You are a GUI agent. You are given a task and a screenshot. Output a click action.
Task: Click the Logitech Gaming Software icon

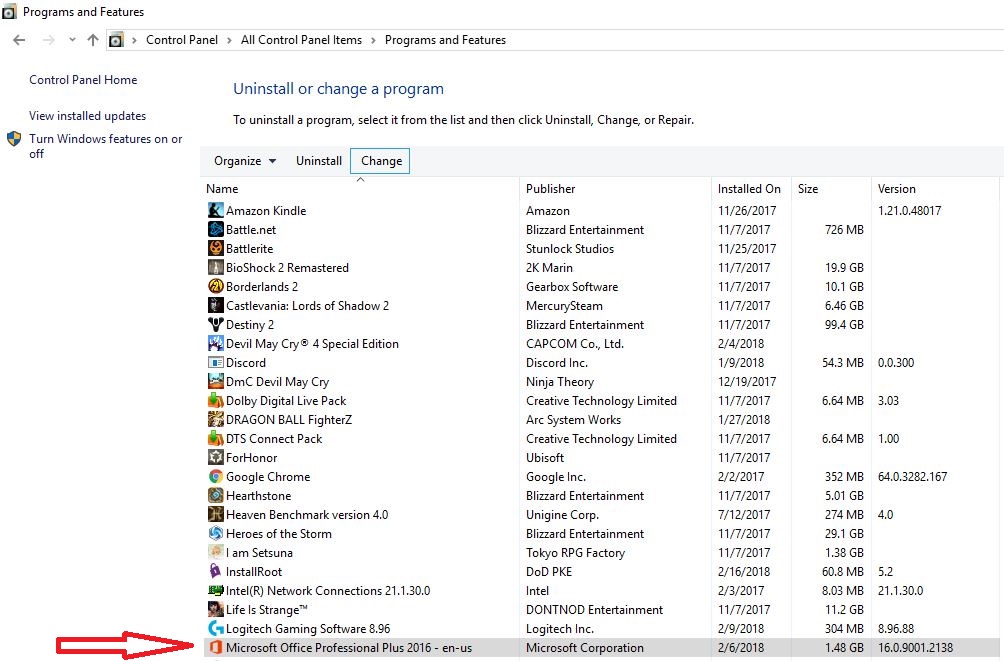(216, 628)
